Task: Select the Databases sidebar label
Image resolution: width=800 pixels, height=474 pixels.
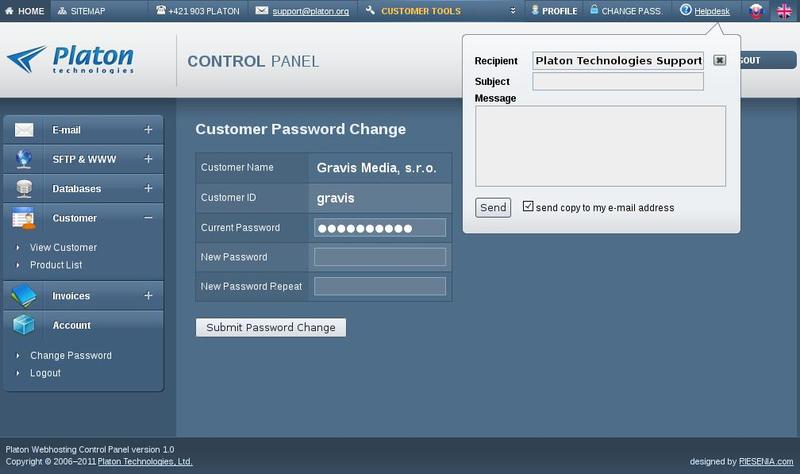Action: coord(77,189)
